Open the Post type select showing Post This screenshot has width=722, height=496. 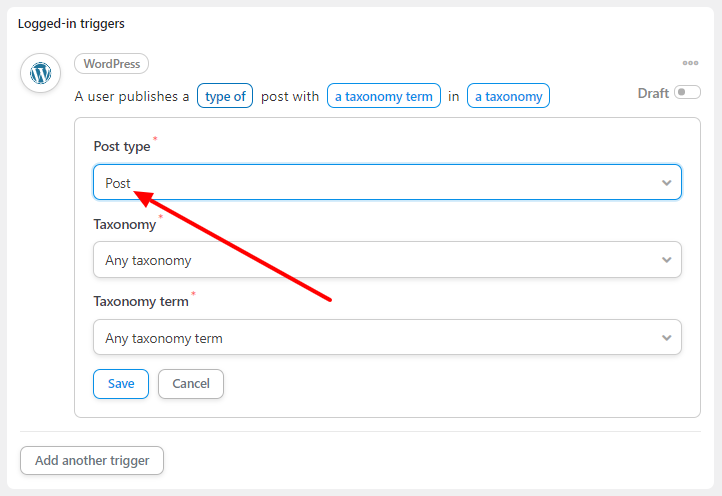[387, 182]
